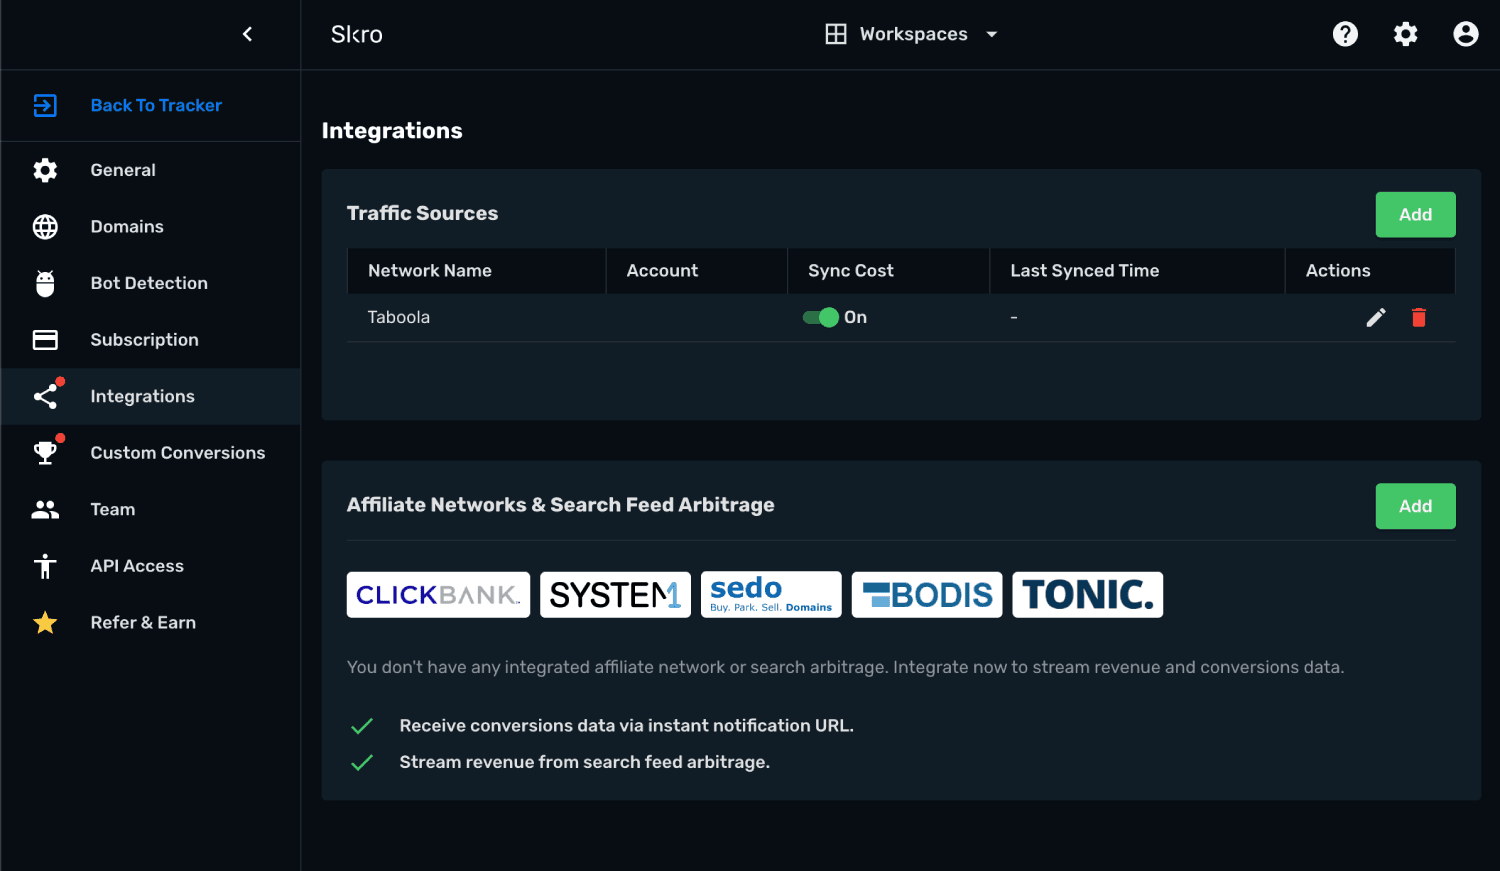Select the Bodis logo tile

[927, 595]
